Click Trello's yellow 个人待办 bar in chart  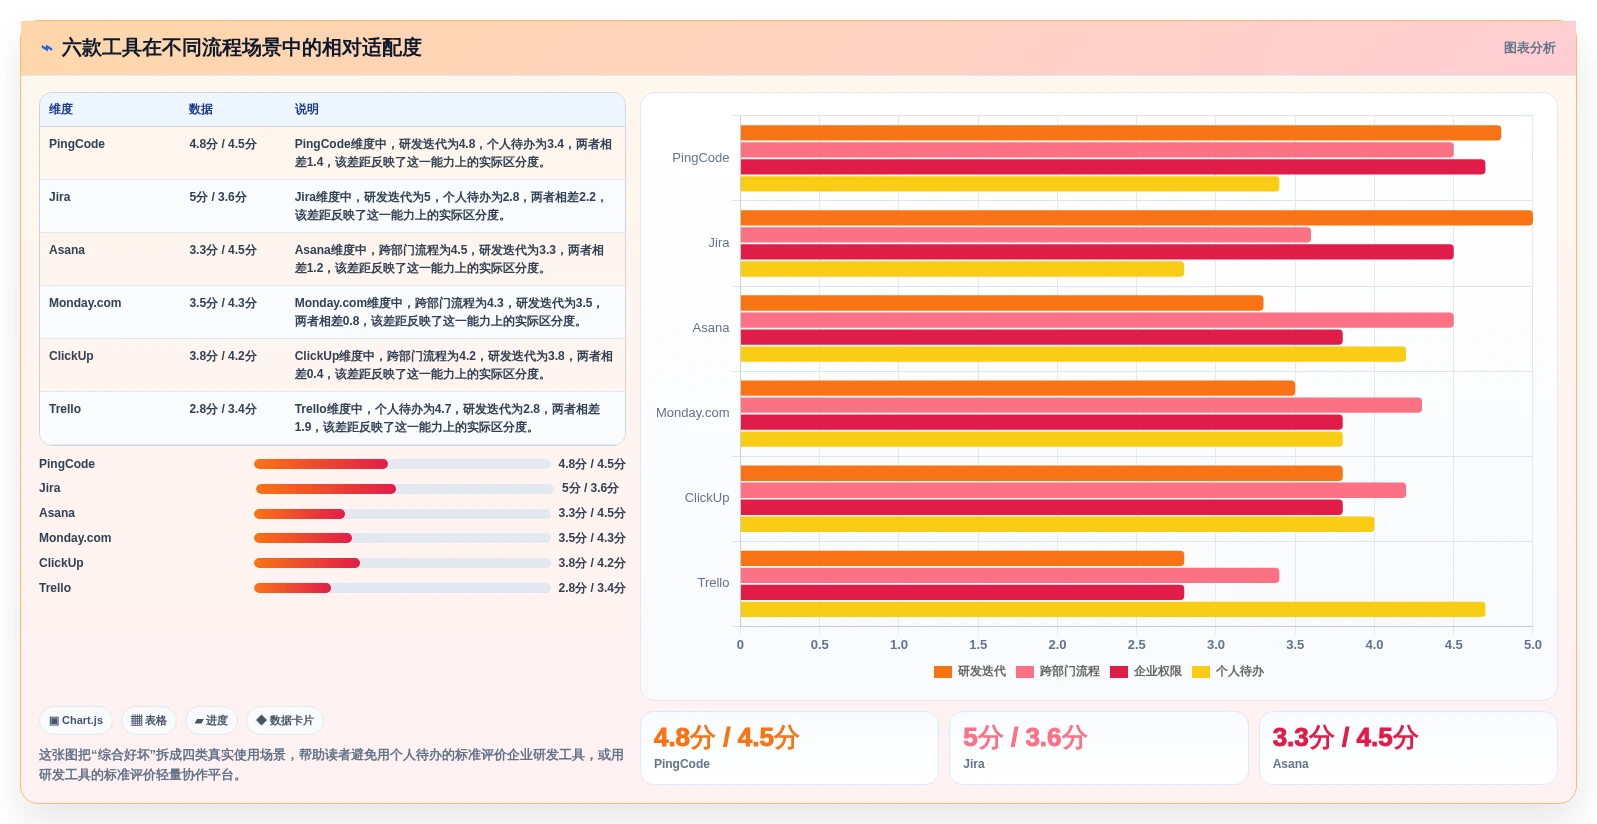1112,610
